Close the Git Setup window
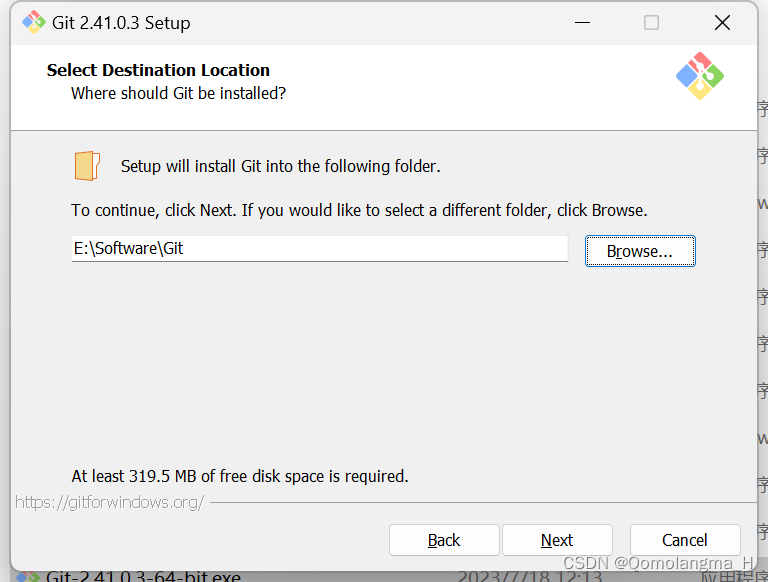Screen dimensions: 768x582 722,22
